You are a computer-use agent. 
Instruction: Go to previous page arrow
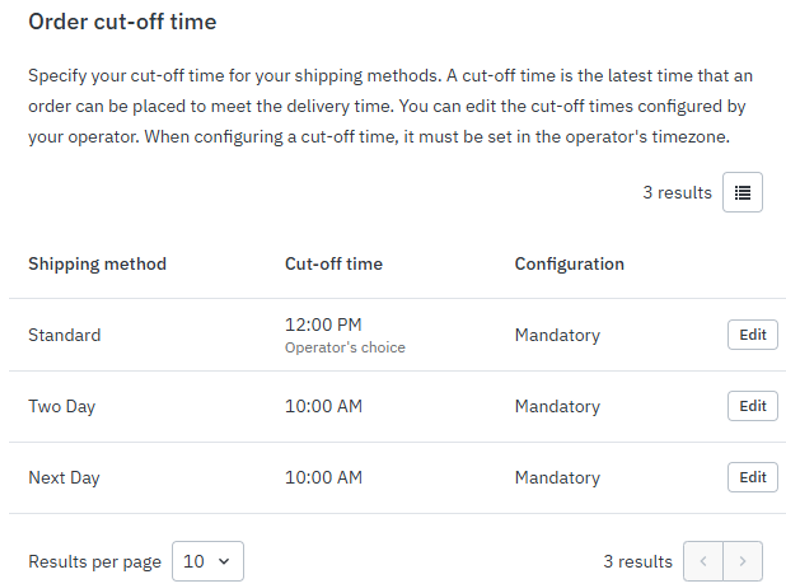click(703, 561)
